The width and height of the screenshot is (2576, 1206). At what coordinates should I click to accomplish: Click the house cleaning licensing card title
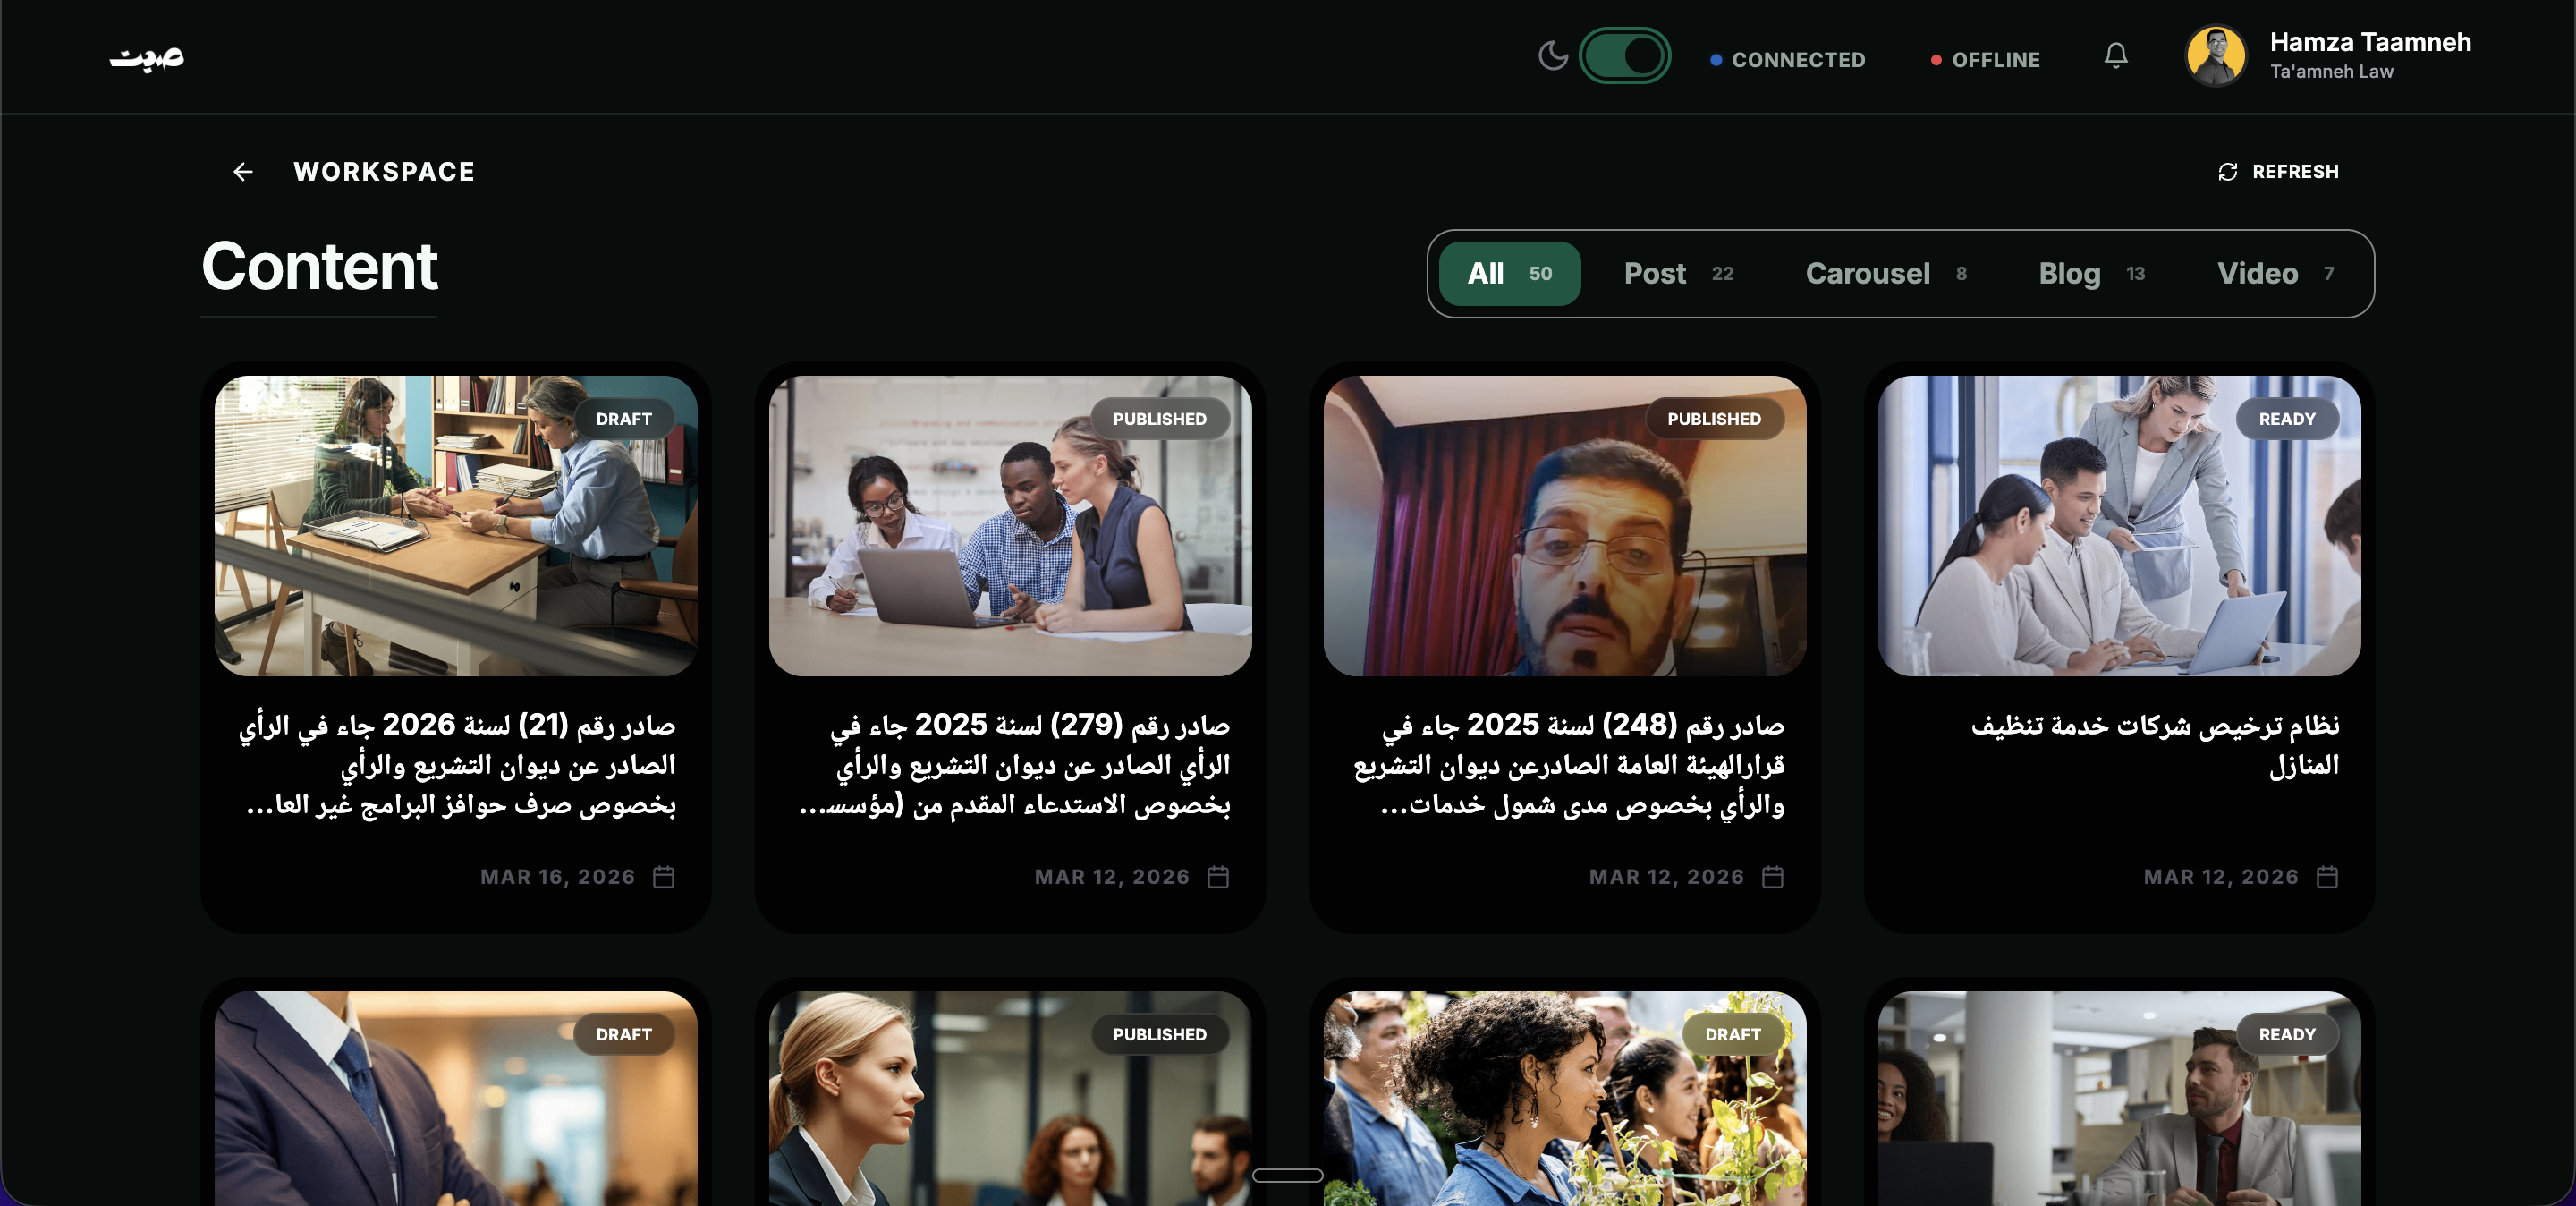[x=2155, y=744]
